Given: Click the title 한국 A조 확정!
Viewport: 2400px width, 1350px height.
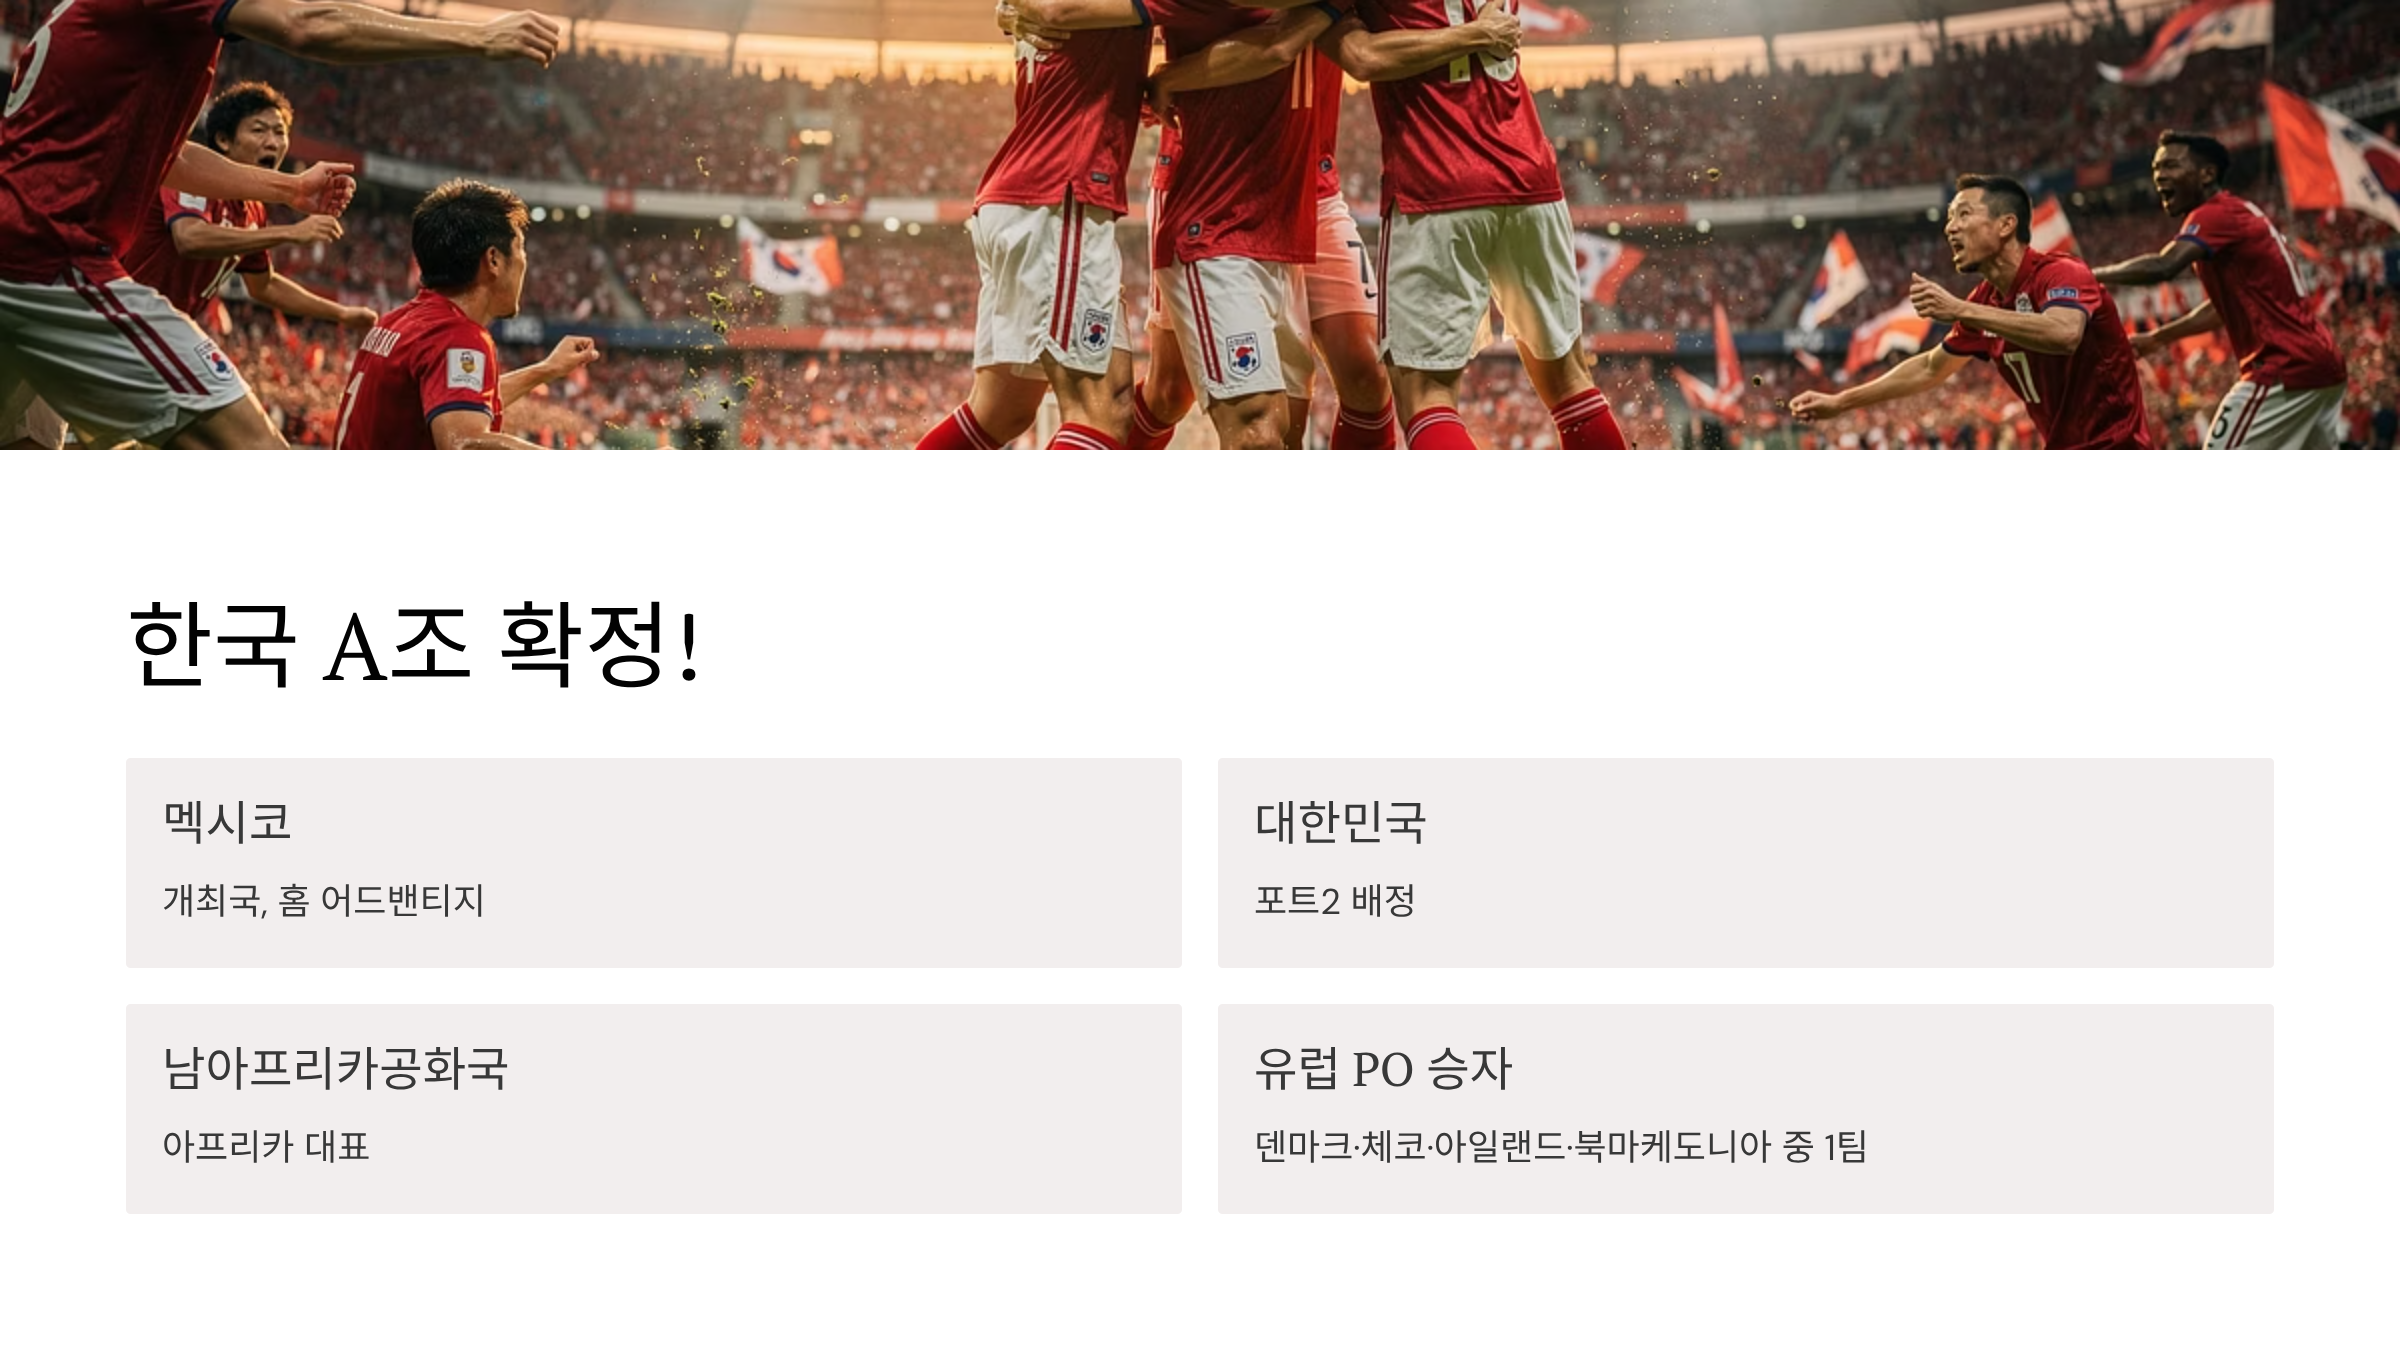Looking at the screenshot, I should [x=415, y=644].
